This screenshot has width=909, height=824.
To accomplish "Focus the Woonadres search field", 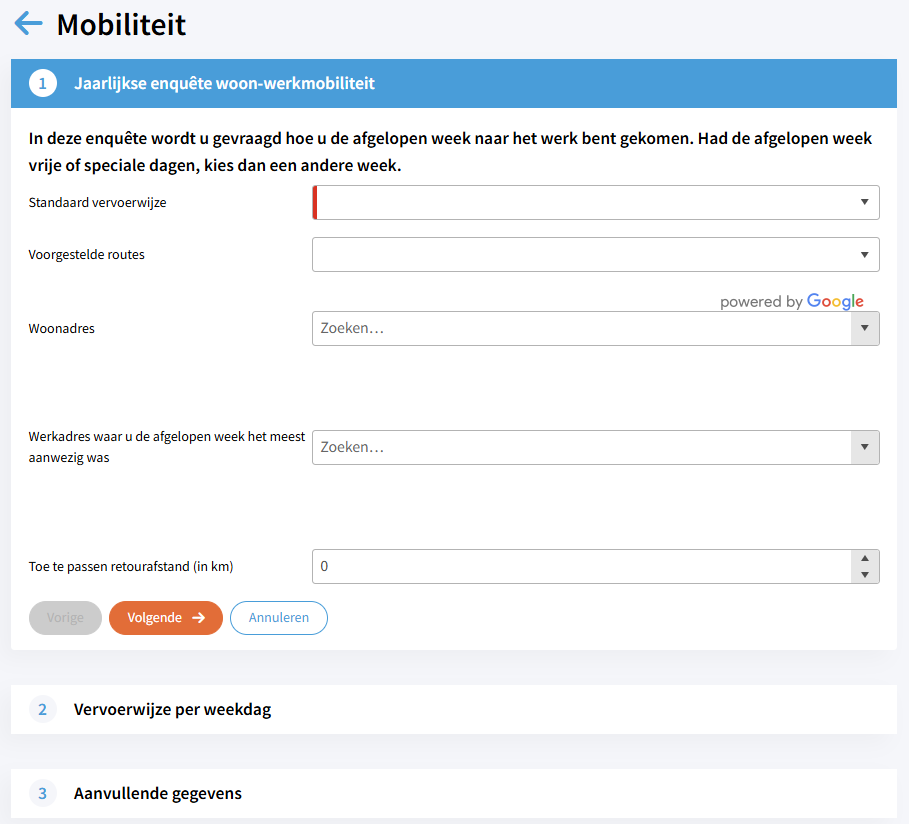I will coord(580,328).
